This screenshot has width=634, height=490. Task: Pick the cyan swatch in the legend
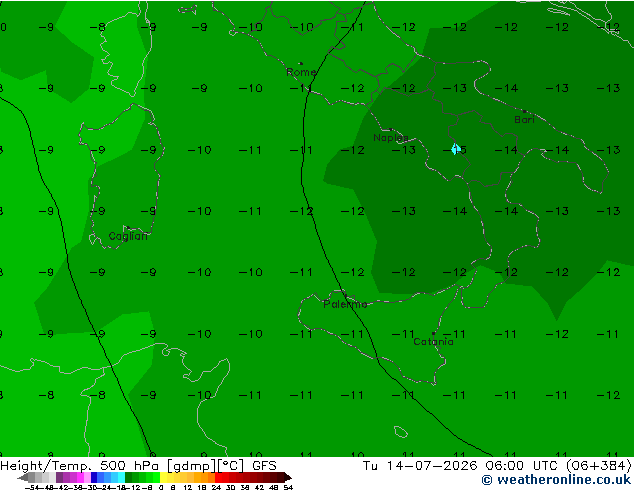[121, 477]
